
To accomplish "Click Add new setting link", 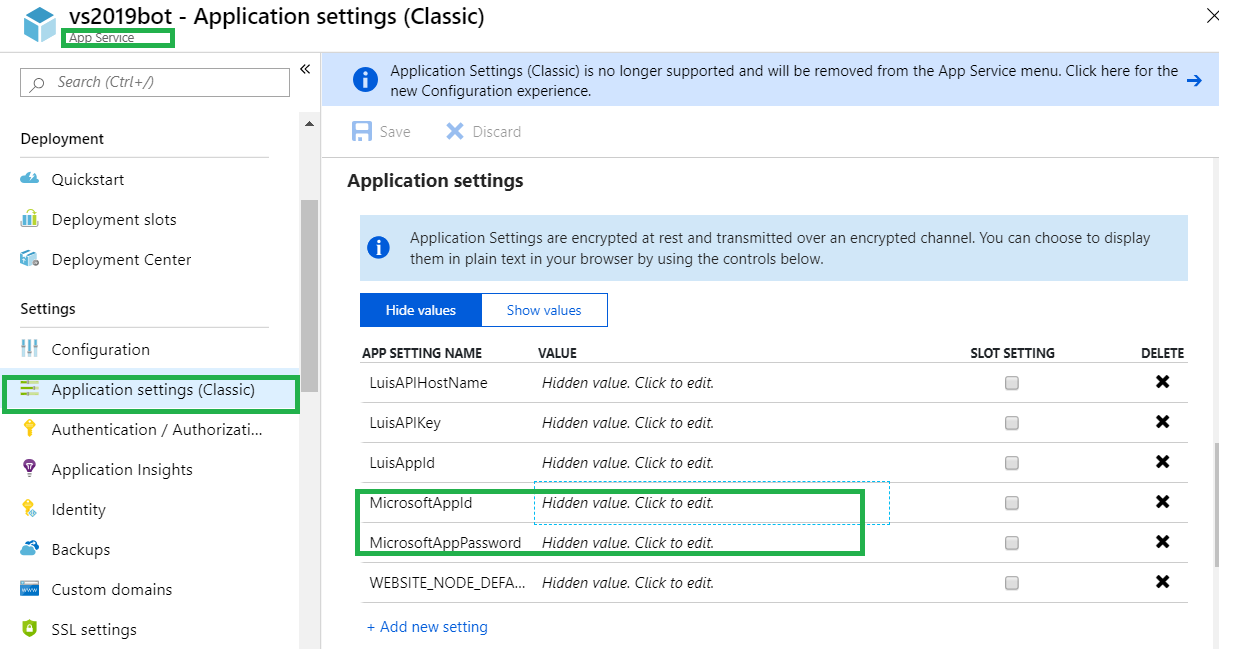I will coord(427,627).
